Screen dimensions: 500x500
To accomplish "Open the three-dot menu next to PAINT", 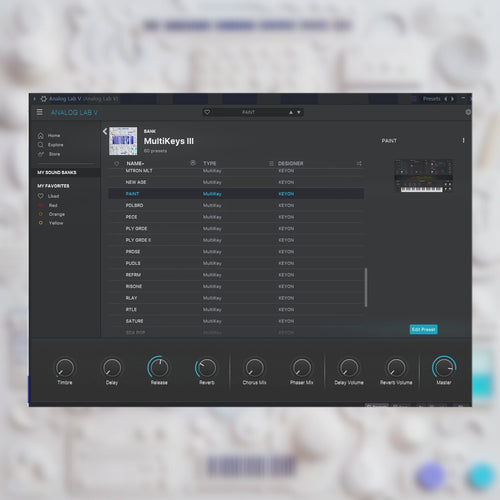I will click(x=463, y=140).
